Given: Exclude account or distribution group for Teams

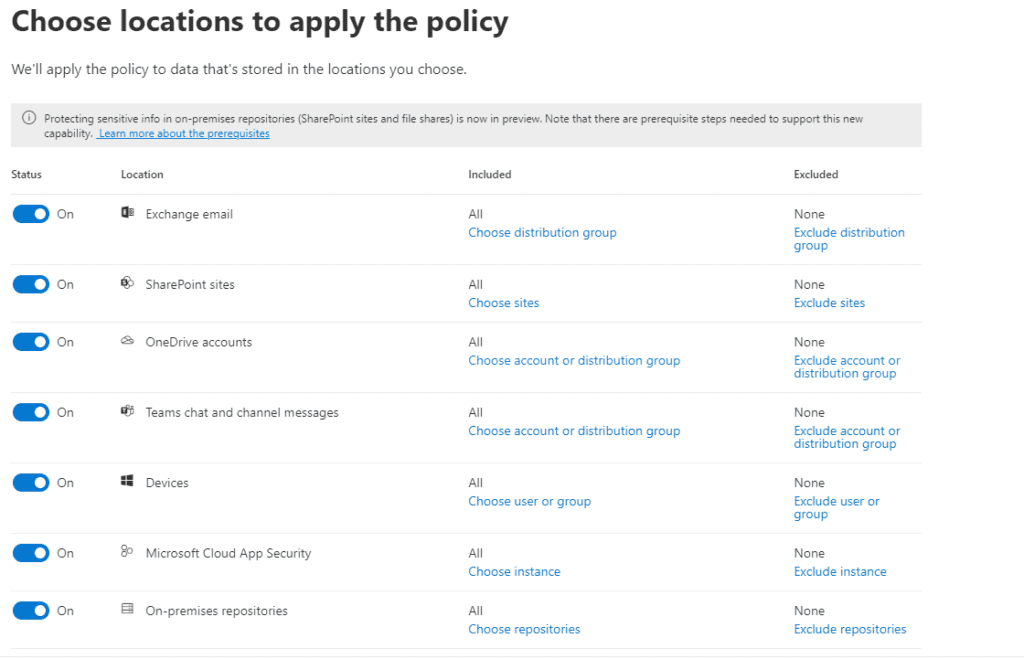Looking at the screenshot, I should pyautogui.click(x=847, y=438).
